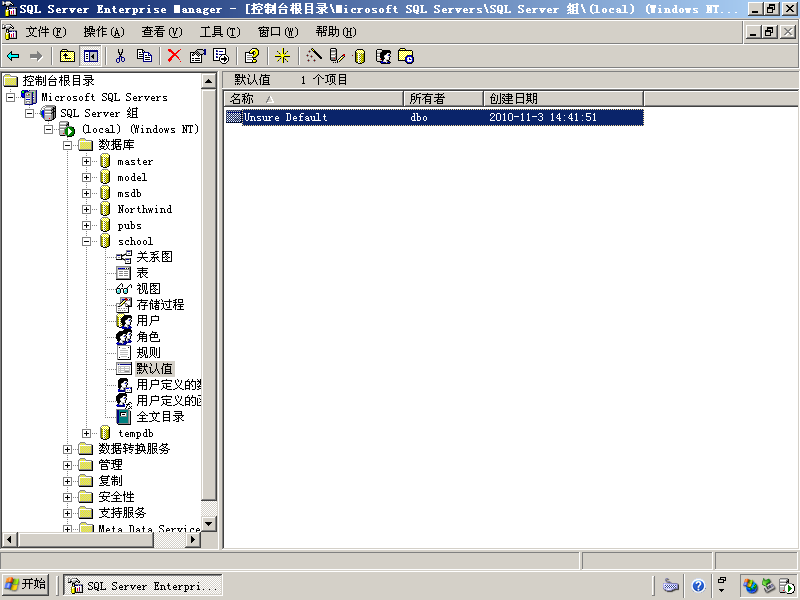Click the New (yellow star) toolbar icon
800x600 pixels.
click(282, 56)
